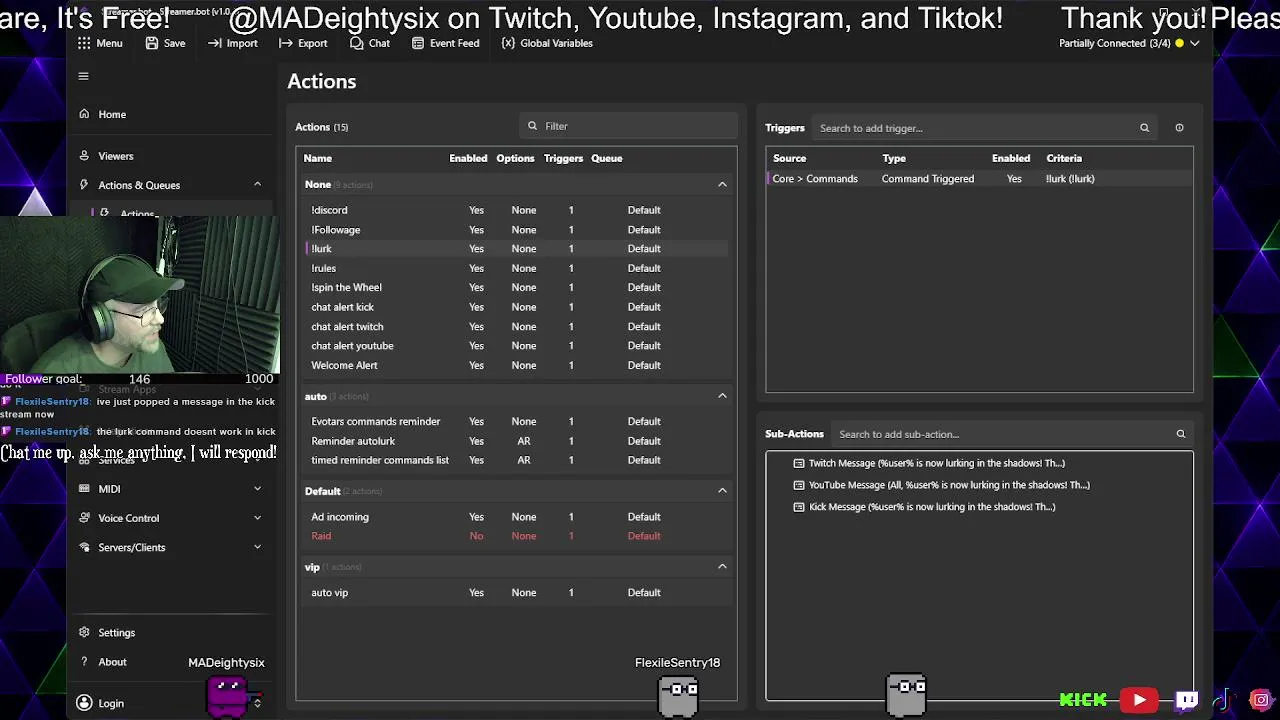Expand the MIDI sidebar section
Viewport: 1280px width, 720px height.
coord(257,489)
